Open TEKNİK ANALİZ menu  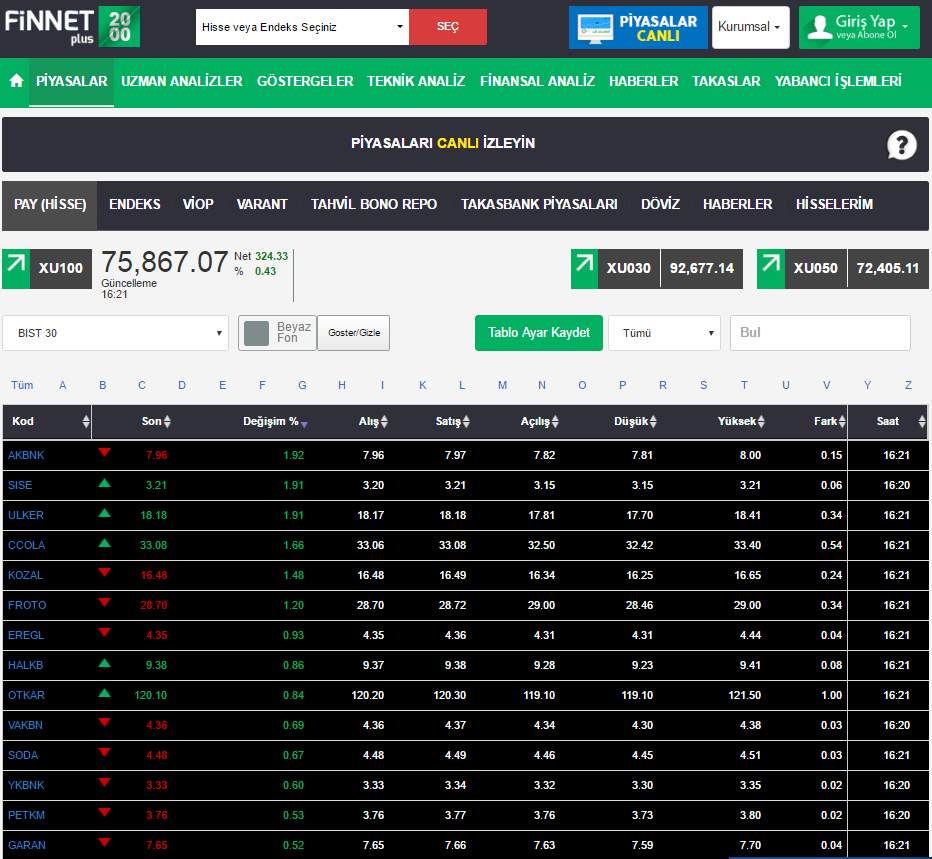(416, 81)
